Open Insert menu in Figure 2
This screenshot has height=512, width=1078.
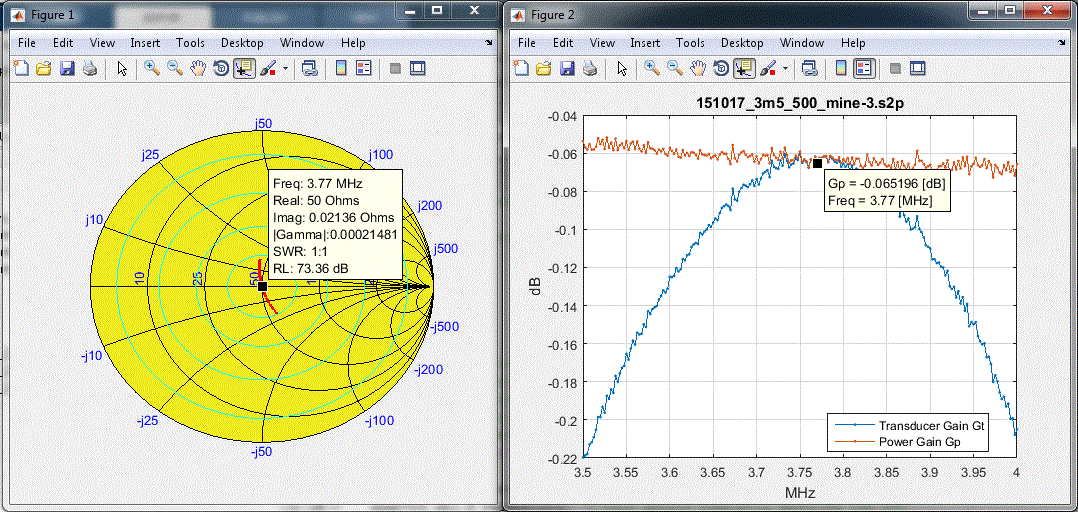tap(645, 43)
